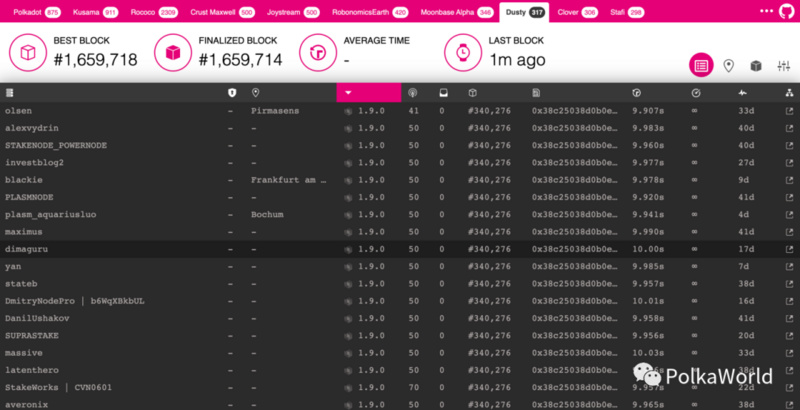This screenshot has width=800, height=410.
Task: Click the #1,659,714 finalized block value
Action: click(x=240, y=60)
